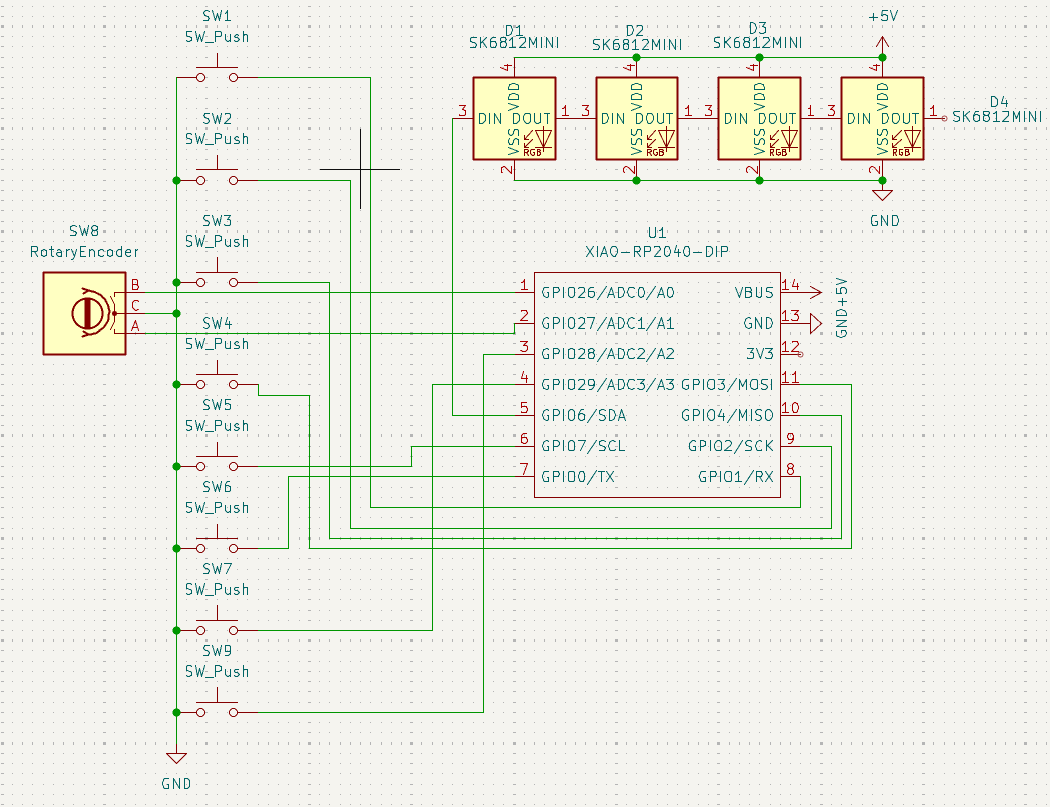Click encoder pin B label

click(135, 285)
